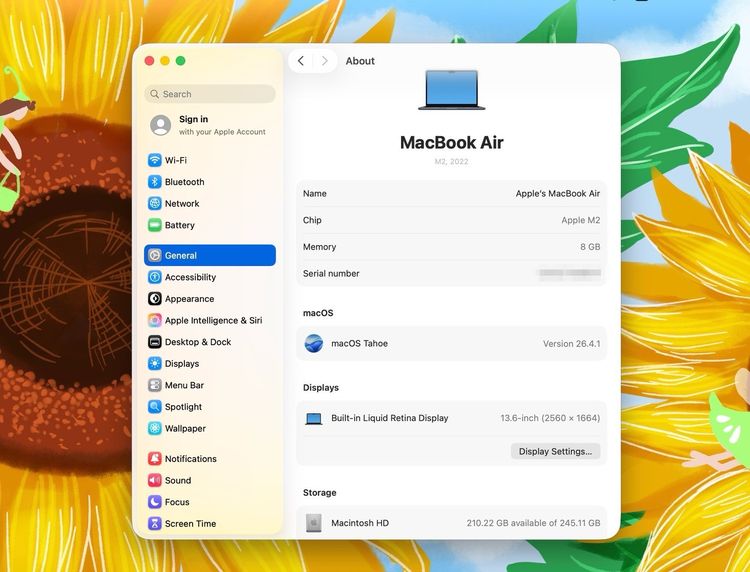Click the Macintosh HD drive icon
Viewport: 750px width, 572px height.
pos(314,523)
